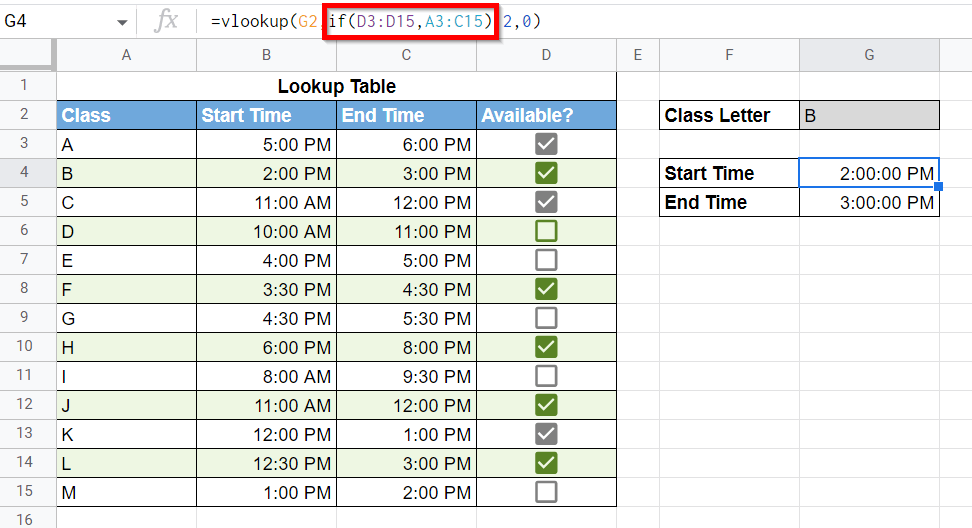
Task: Select the 12:30 PM start time cell
Action: (267, 463)
